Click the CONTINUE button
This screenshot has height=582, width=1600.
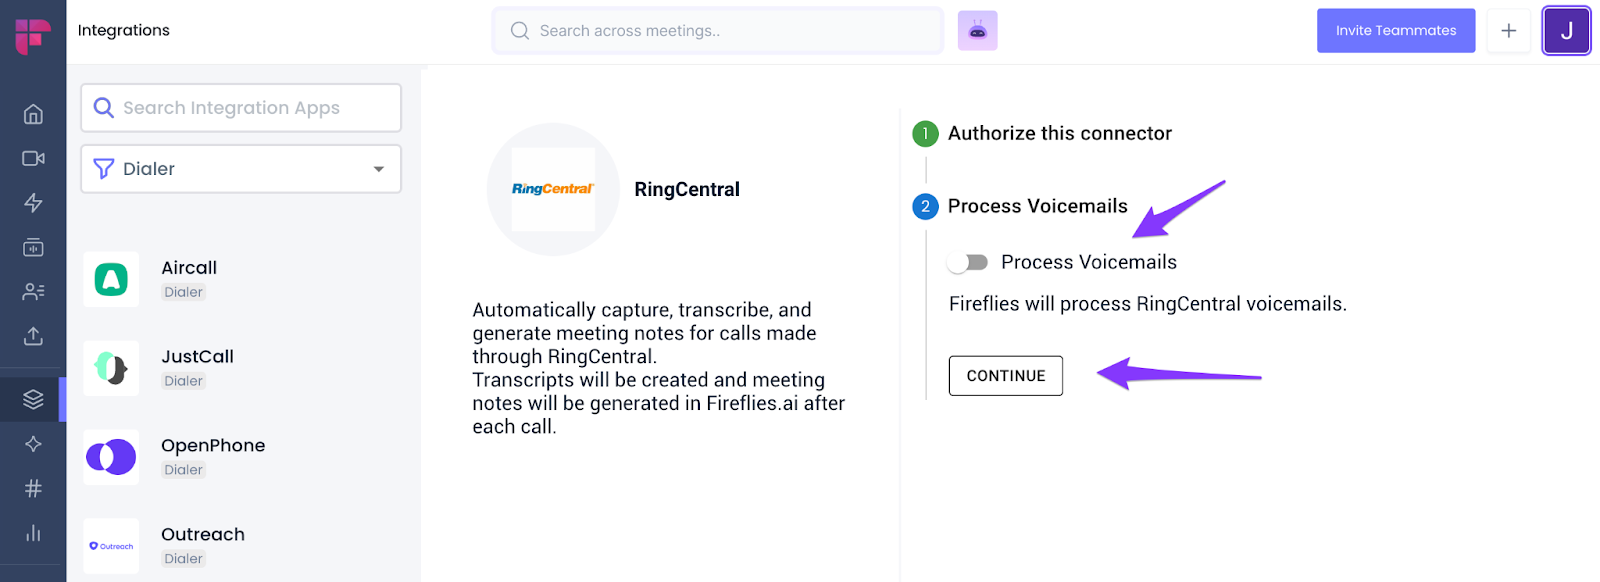pos(1005,375)
